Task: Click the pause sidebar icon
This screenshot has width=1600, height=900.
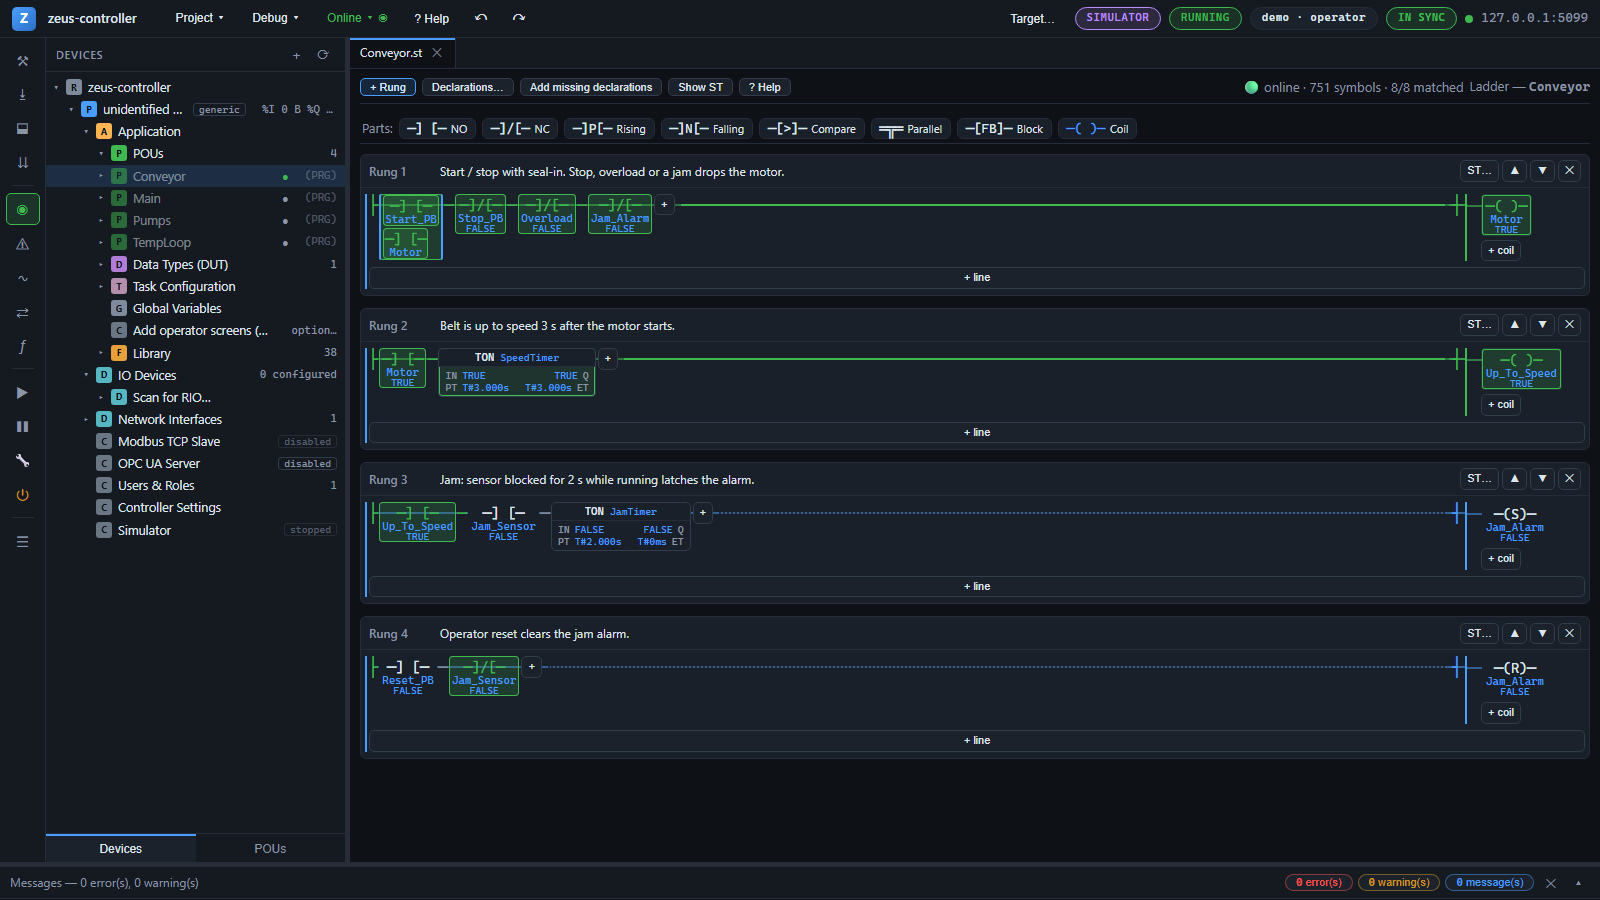Action: pos(22,426)
